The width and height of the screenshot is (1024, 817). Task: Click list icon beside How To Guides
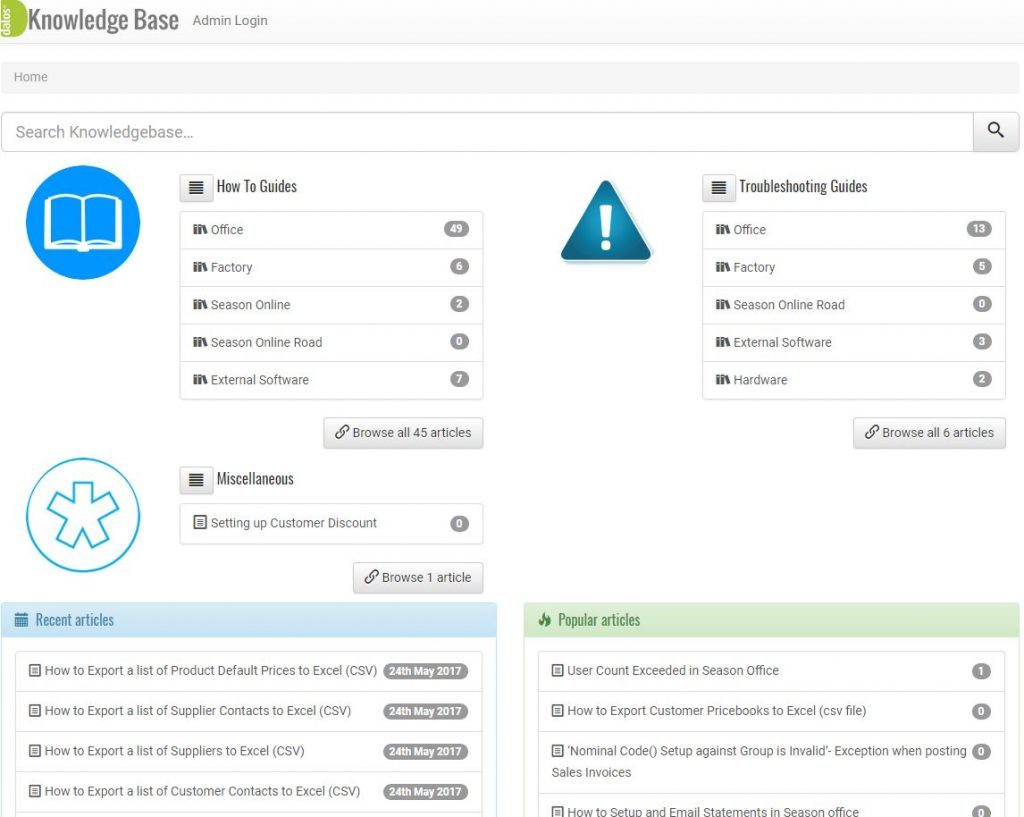tap(196, 187)
